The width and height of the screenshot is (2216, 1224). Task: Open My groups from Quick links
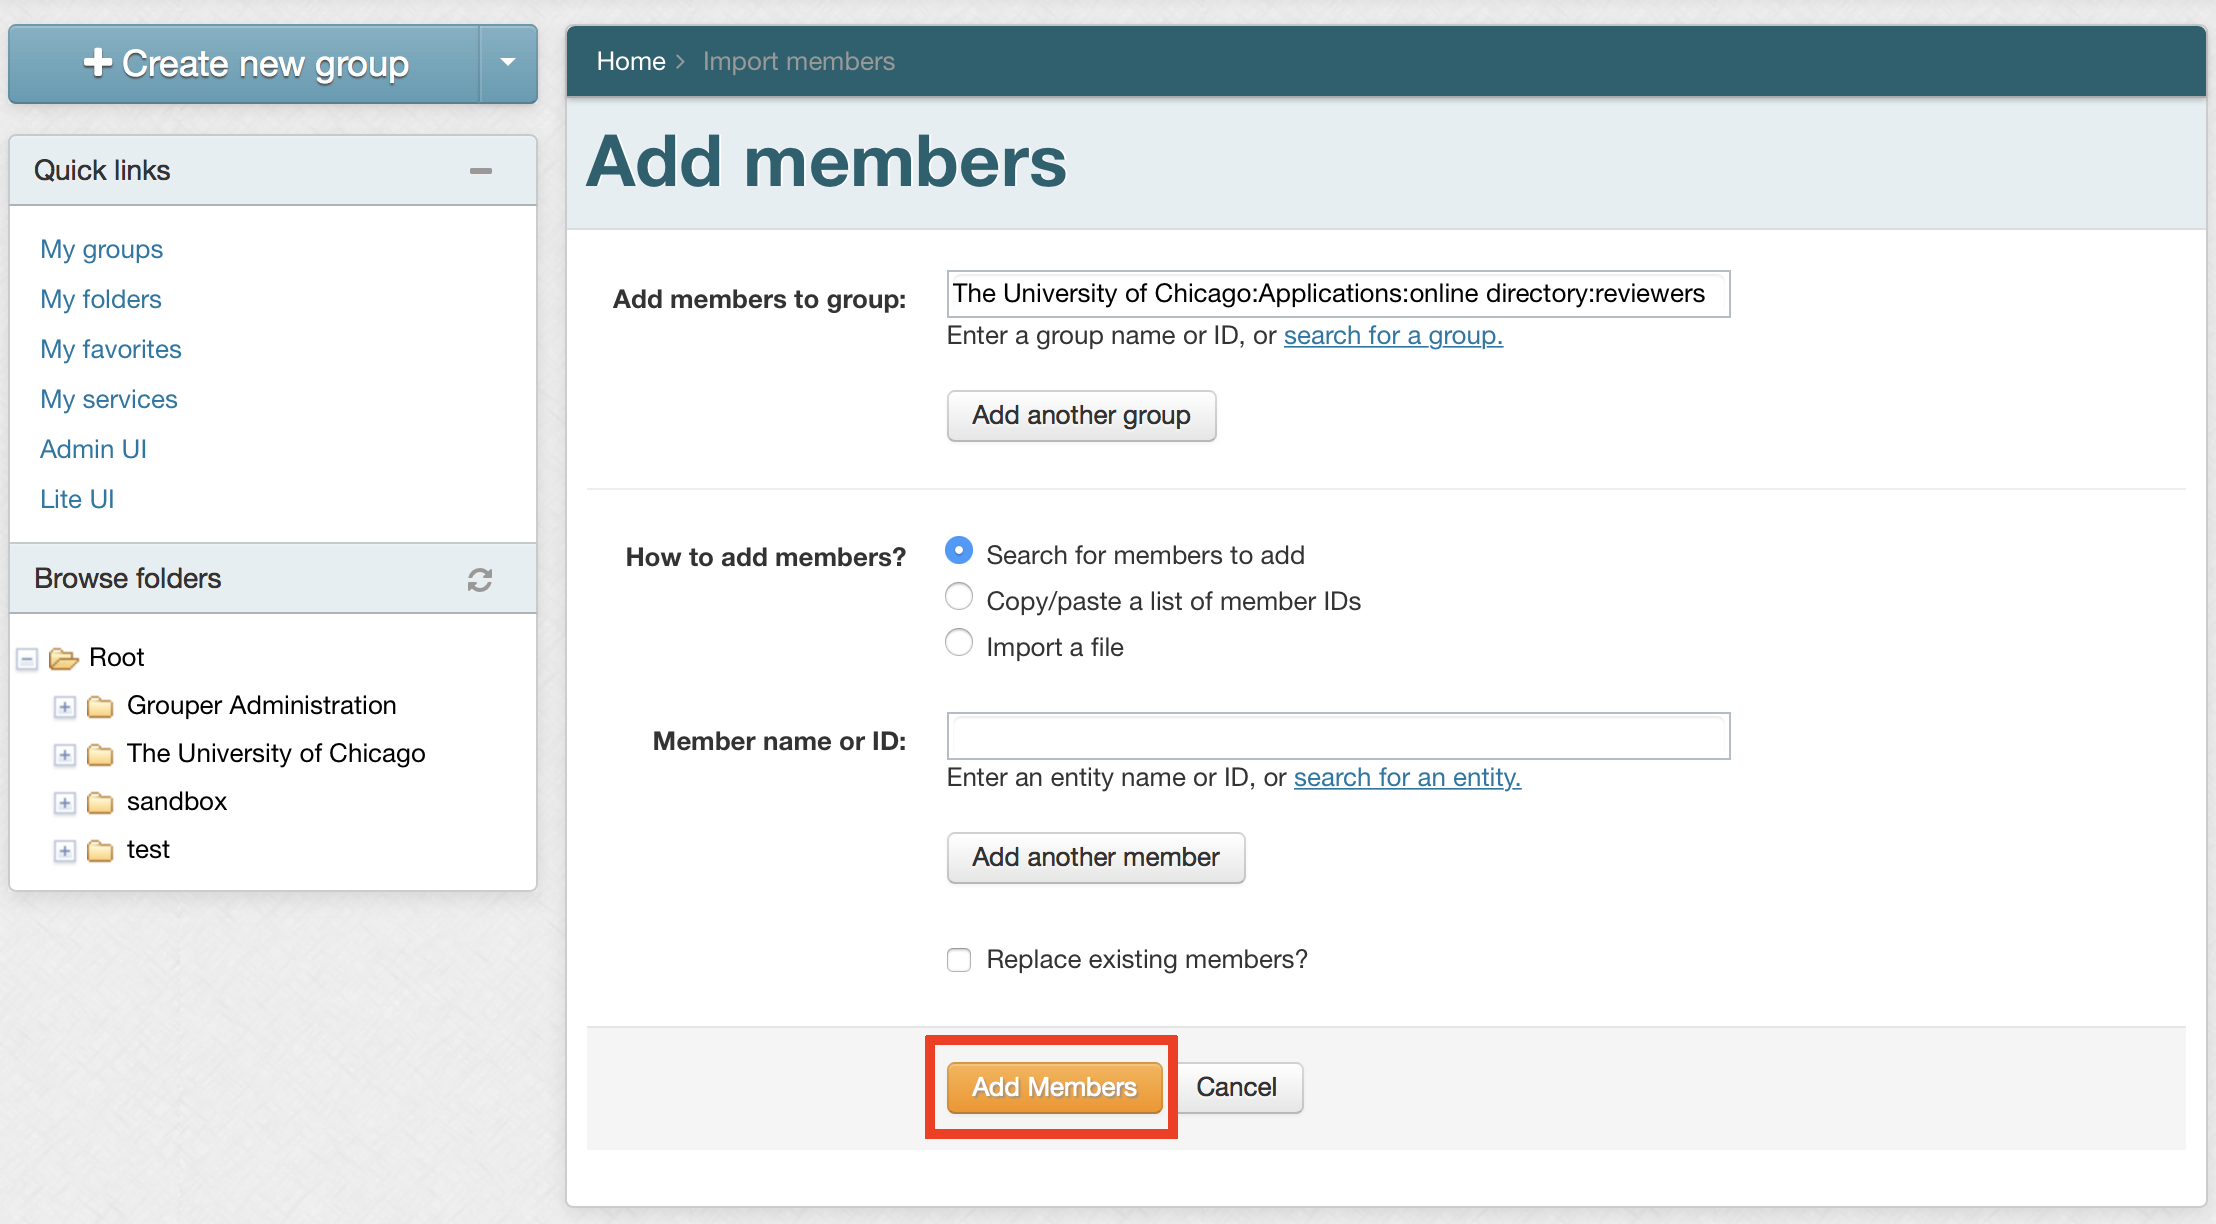101,249
